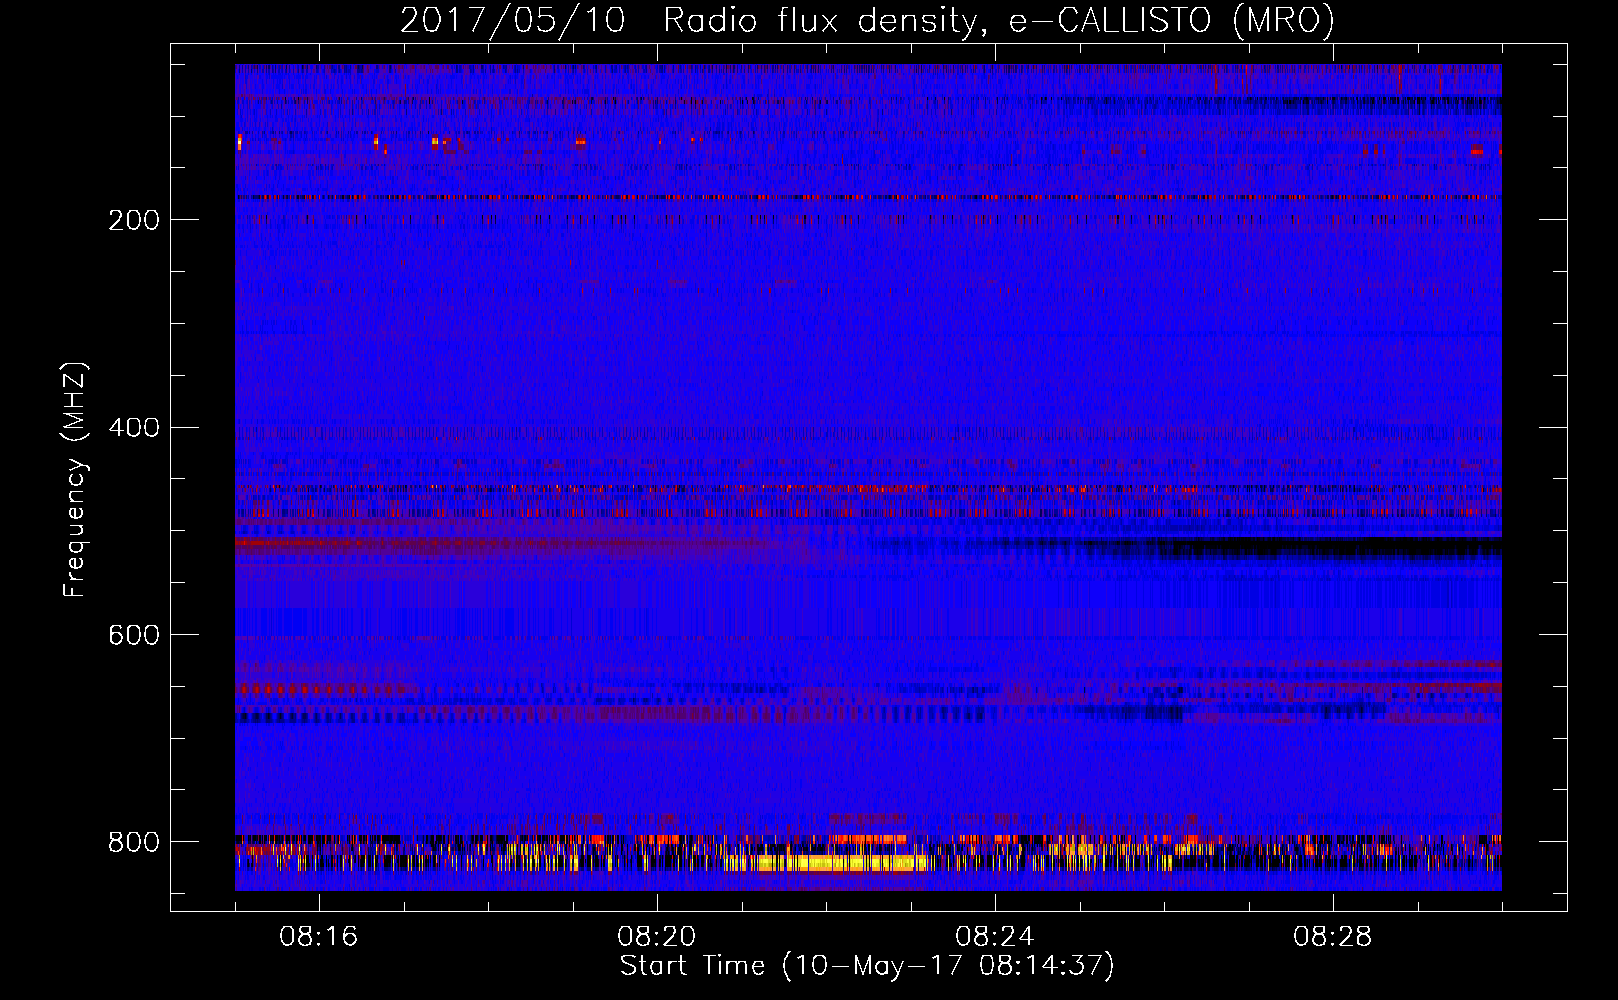This screenshot has width=1618, height=1000.
Task: Click the "Start Time (10-May-17 08:14:37)" axis label
Action: (867, 965)
